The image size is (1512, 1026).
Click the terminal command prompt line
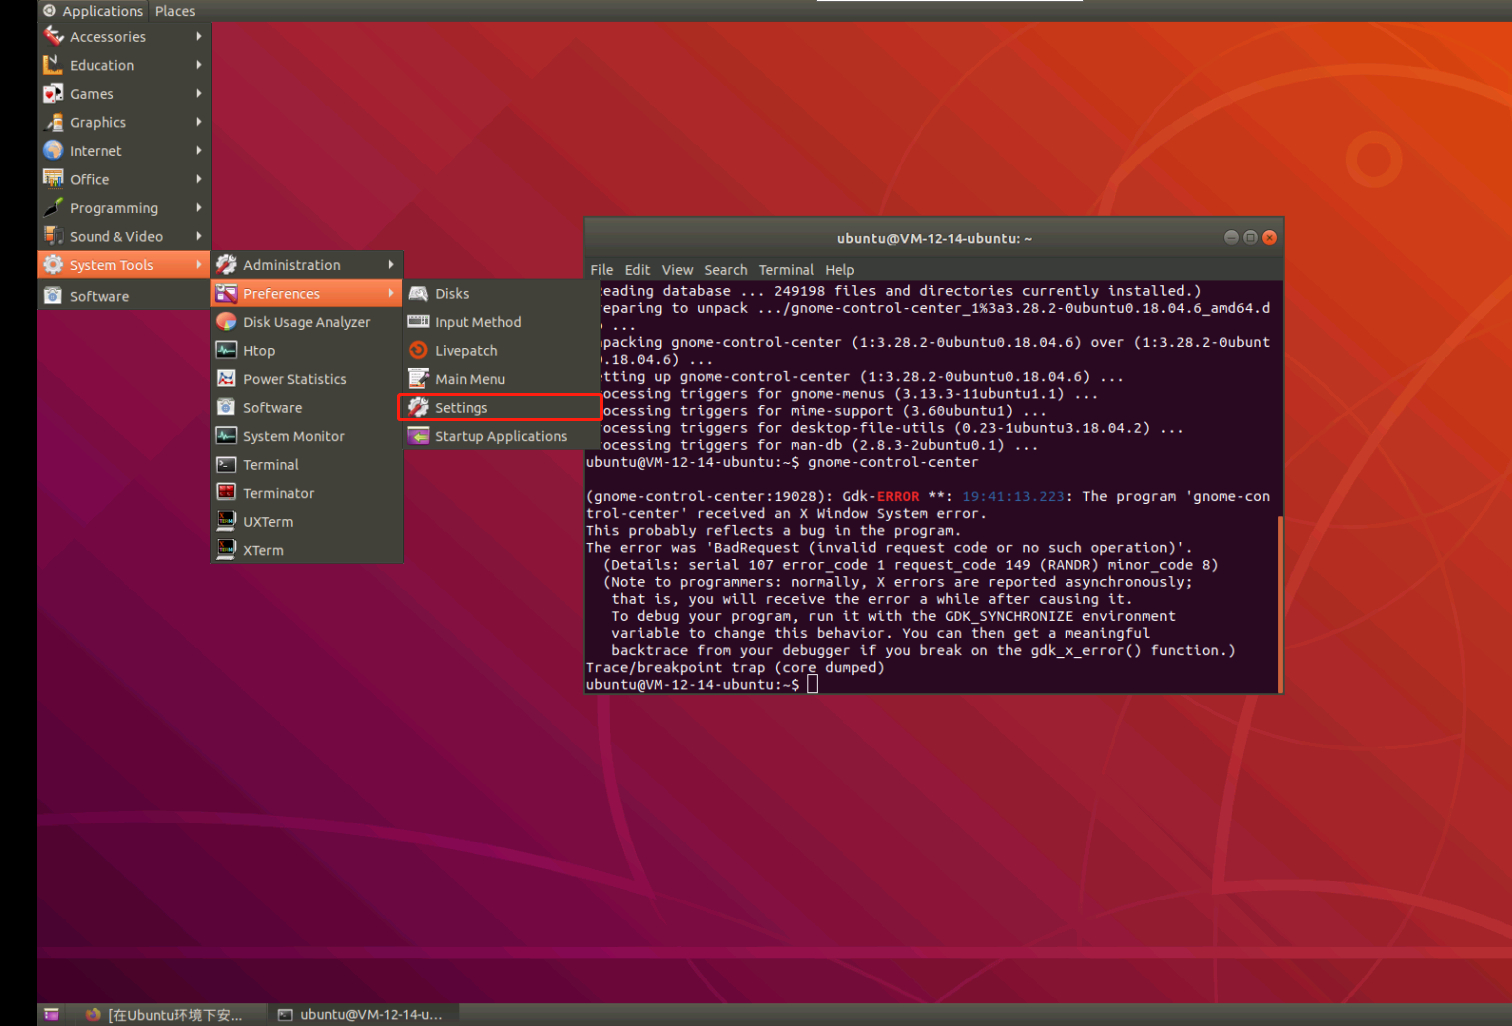702,684
